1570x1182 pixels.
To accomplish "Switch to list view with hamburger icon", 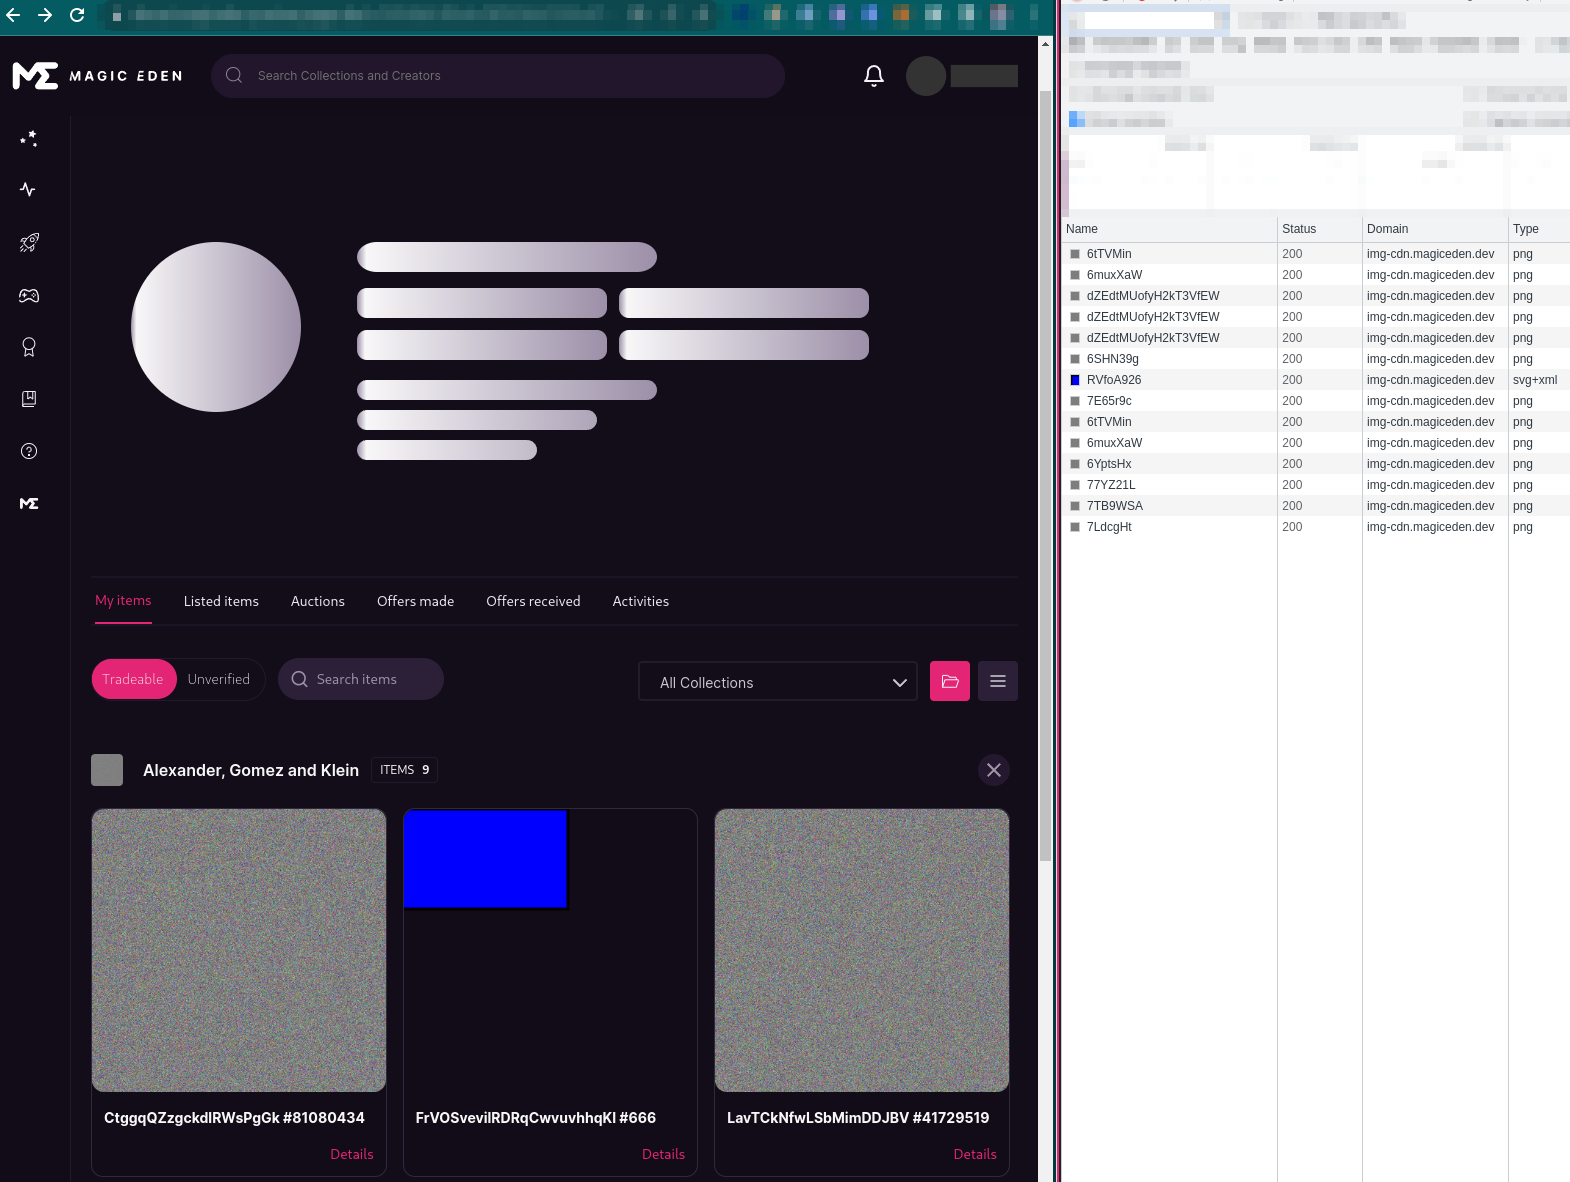I will (997, 681).
